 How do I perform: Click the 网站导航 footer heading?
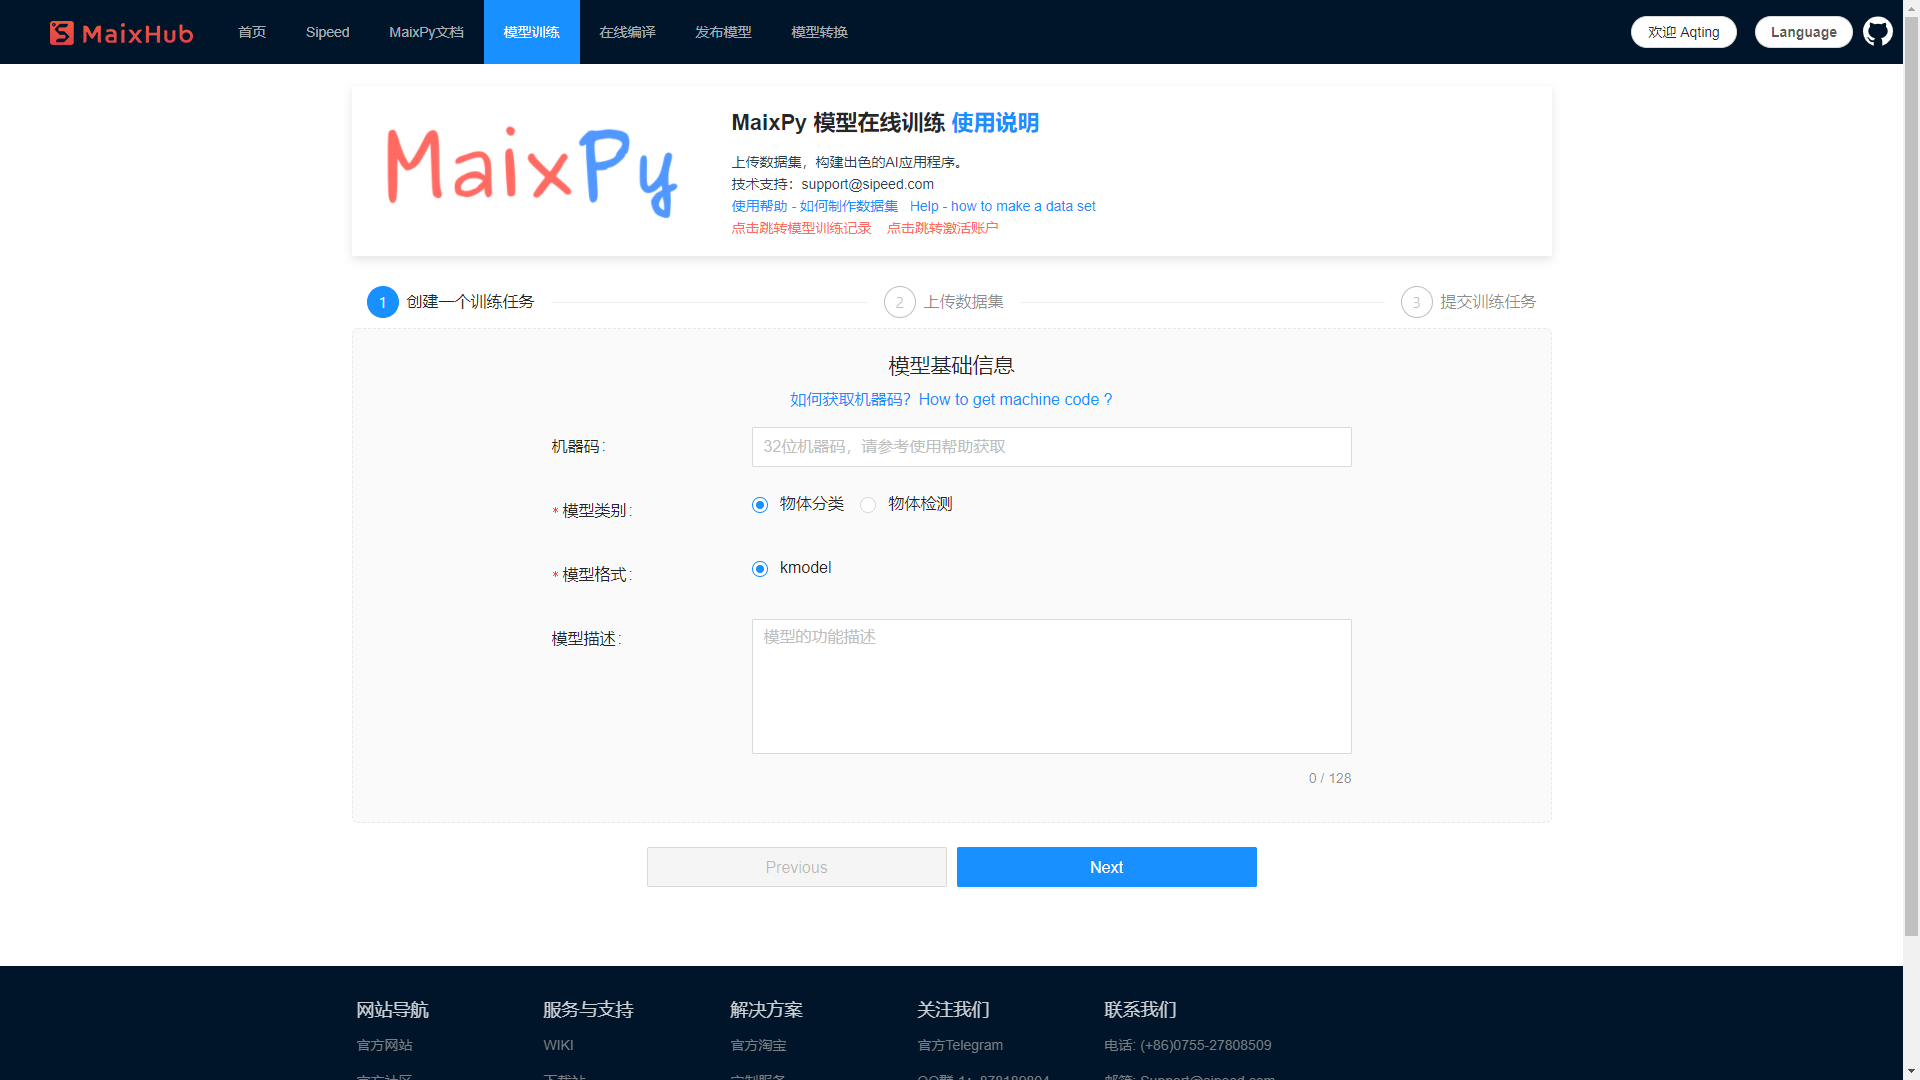393,1010
